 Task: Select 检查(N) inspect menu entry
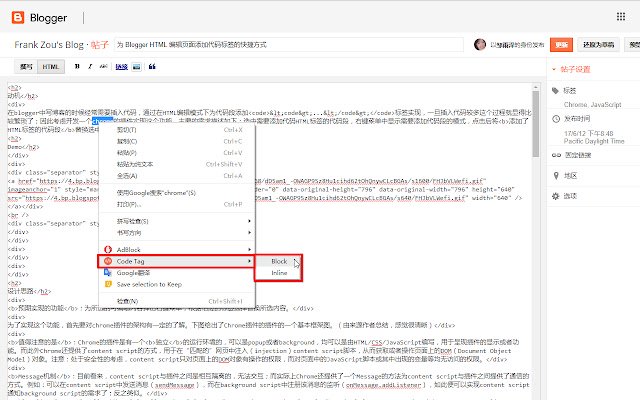pos(177,301)
